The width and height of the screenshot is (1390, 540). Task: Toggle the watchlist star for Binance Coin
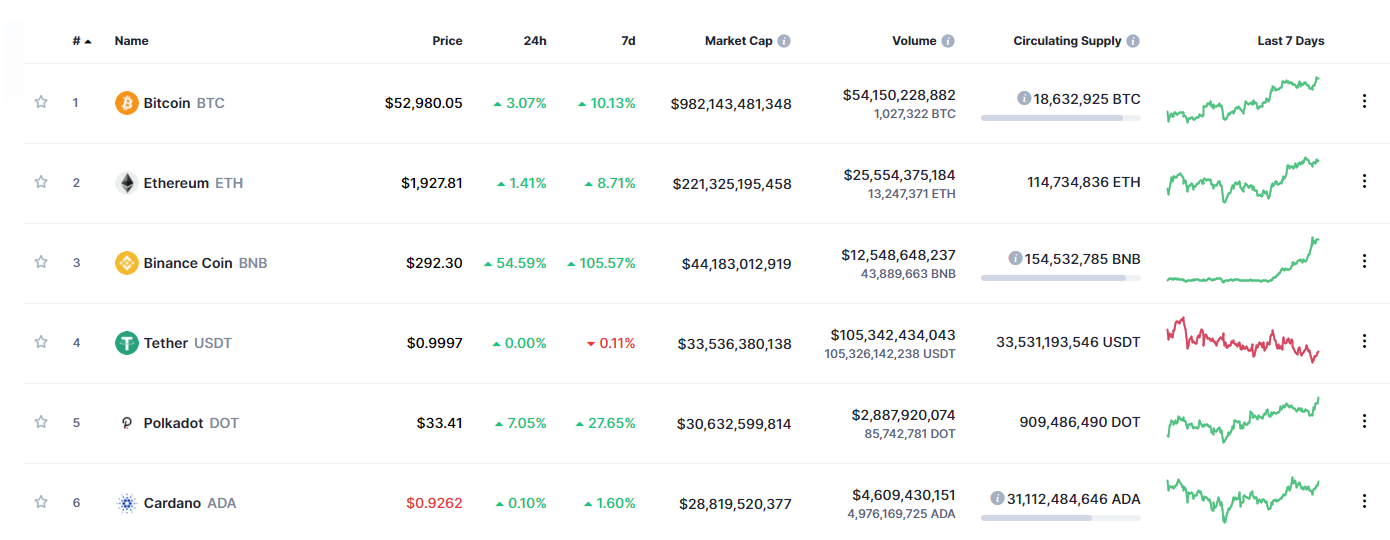pos(41,262)
